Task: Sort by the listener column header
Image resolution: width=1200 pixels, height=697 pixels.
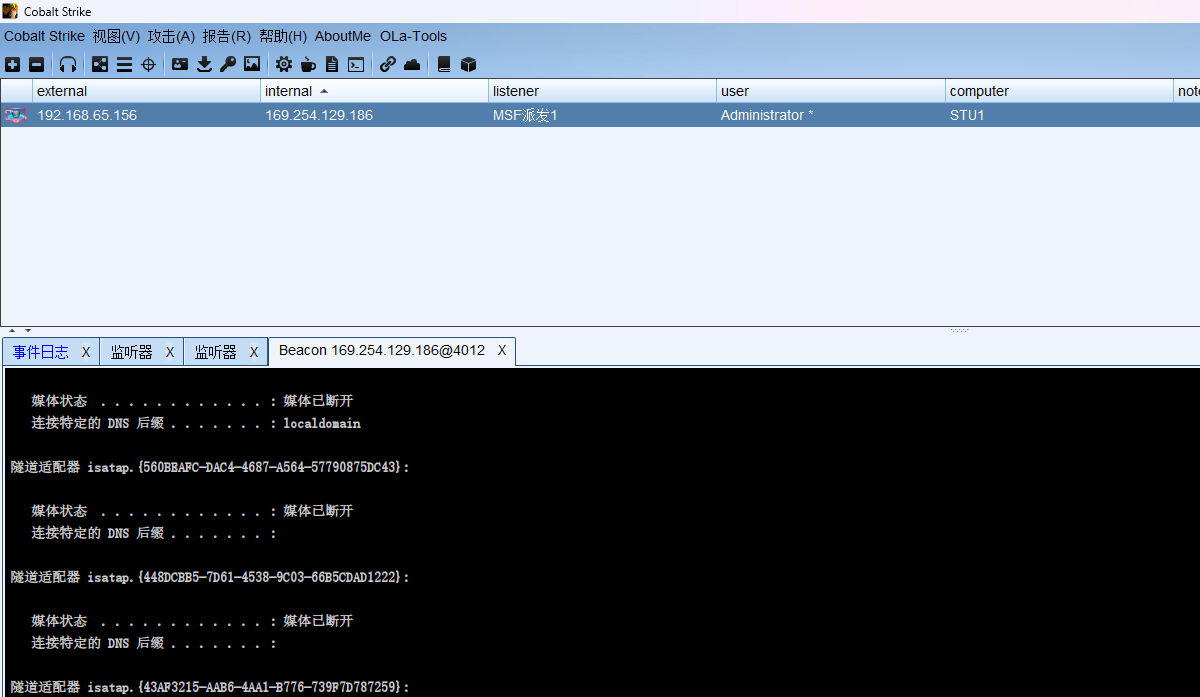Action: pos(516,91)
